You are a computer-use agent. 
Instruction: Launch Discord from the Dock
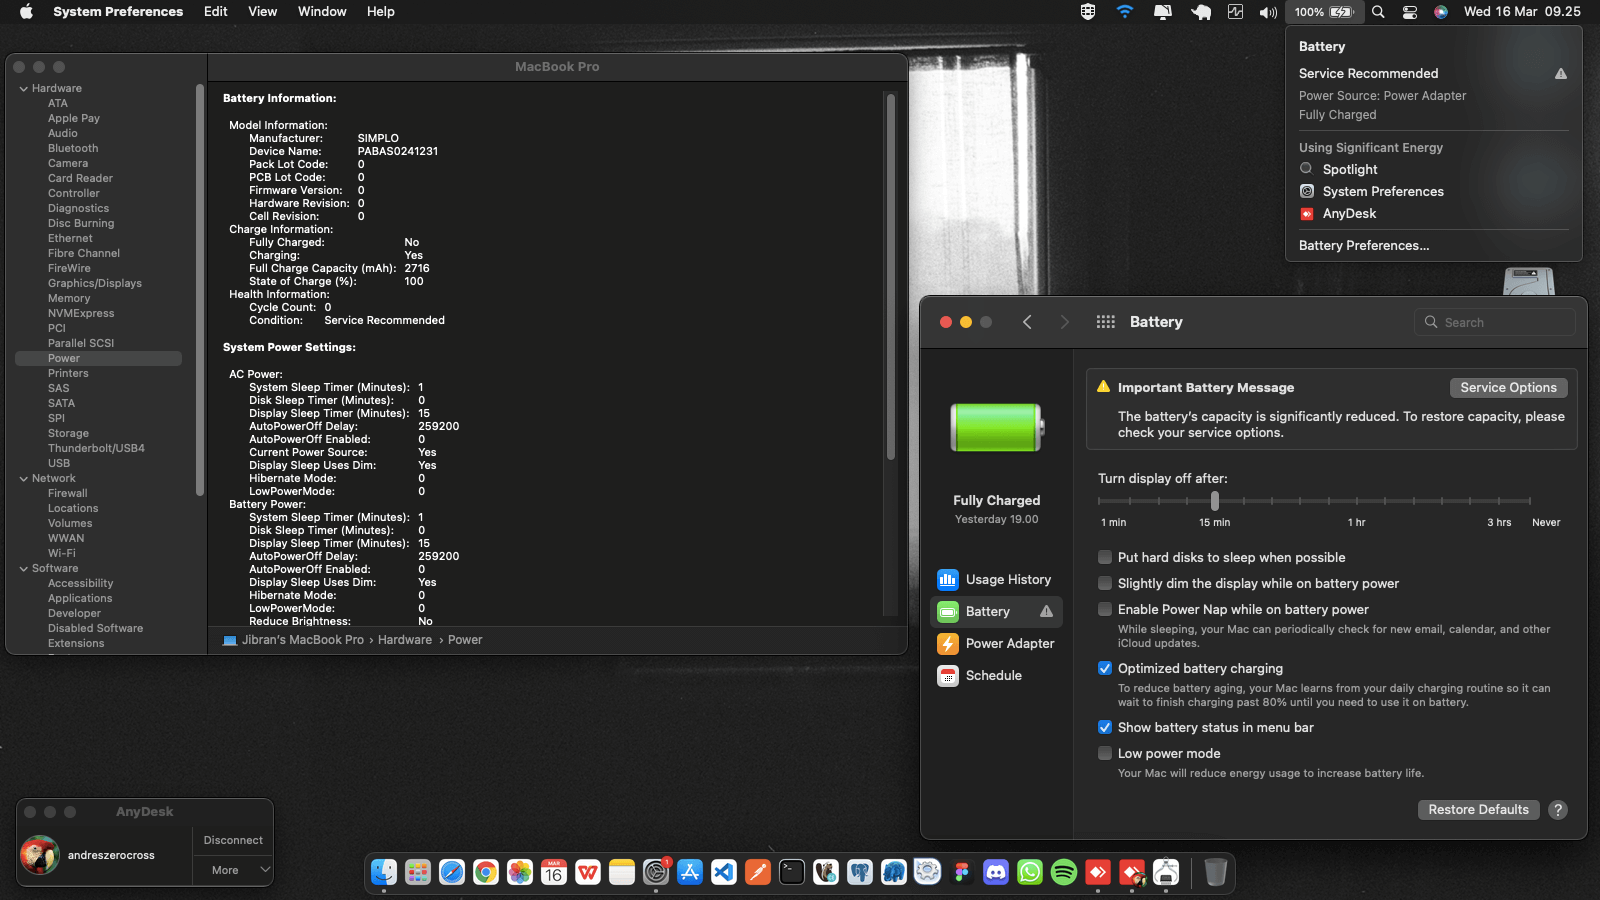[996, 873]
